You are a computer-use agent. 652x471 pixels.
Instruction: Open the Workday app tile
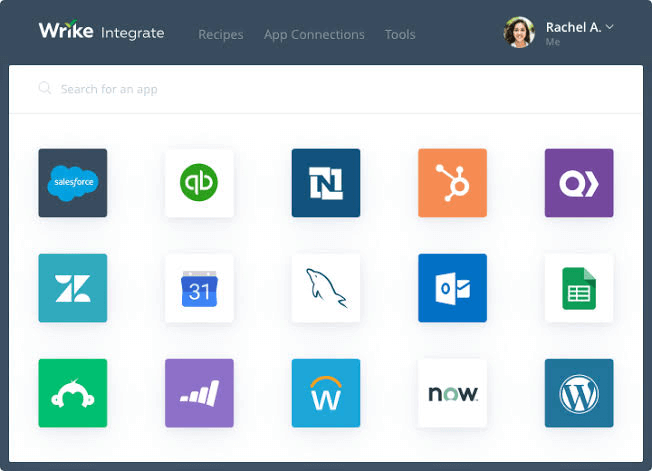point(326,393)
